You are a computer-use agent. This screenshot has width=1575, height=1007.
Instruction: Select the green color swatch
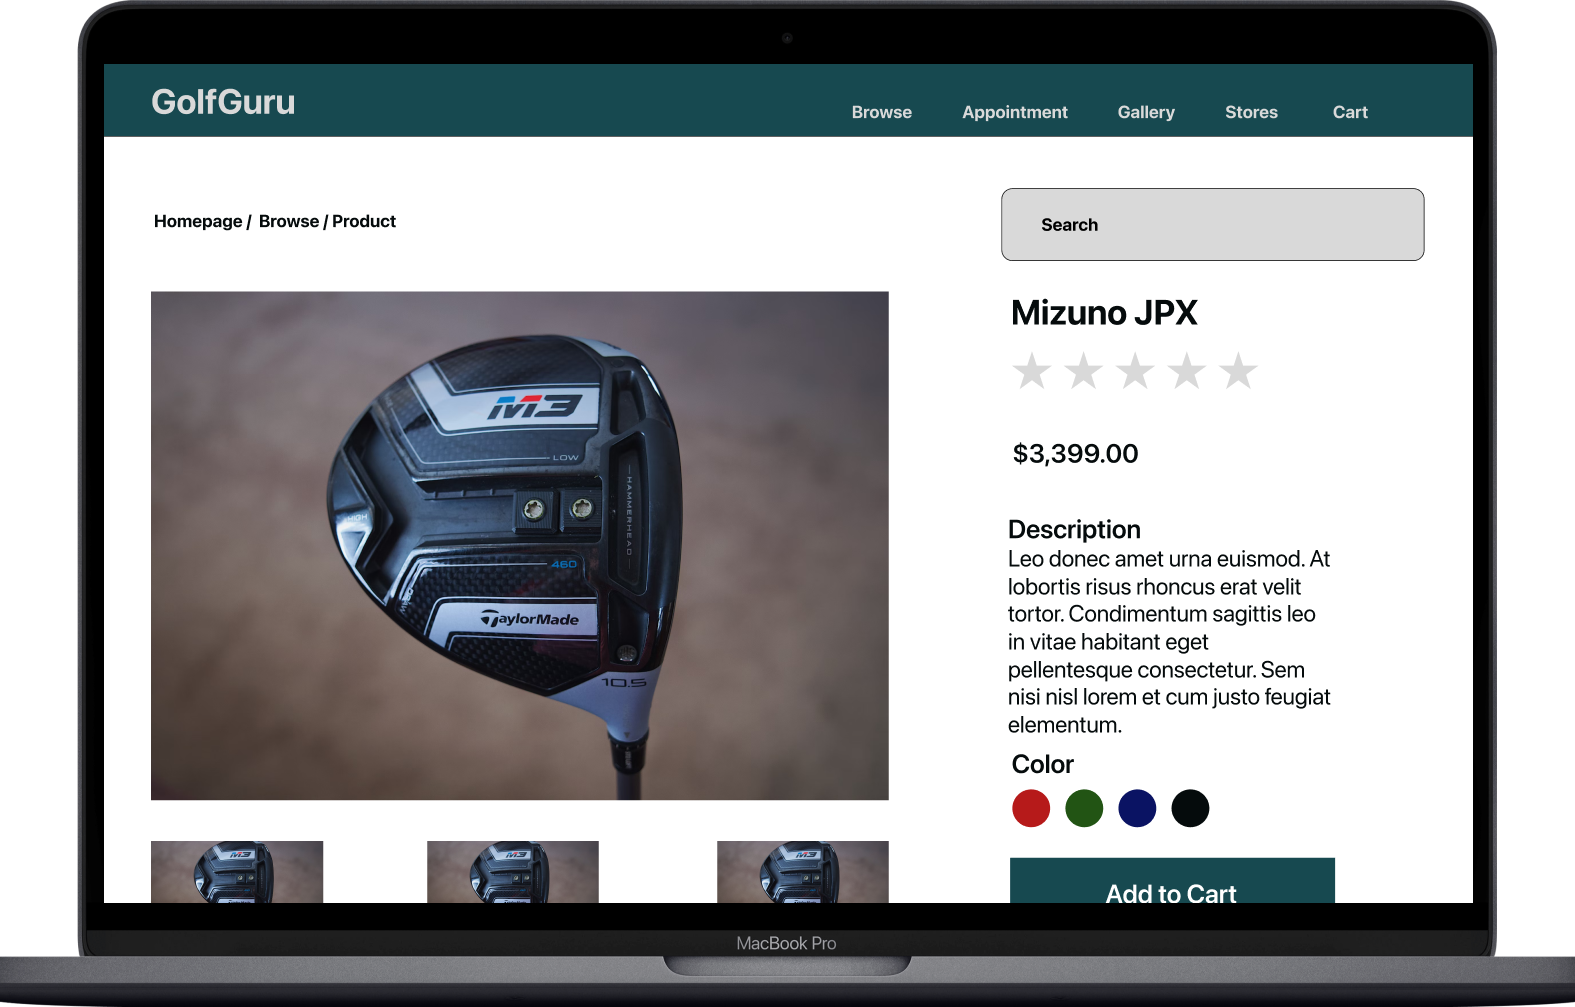1084,808
